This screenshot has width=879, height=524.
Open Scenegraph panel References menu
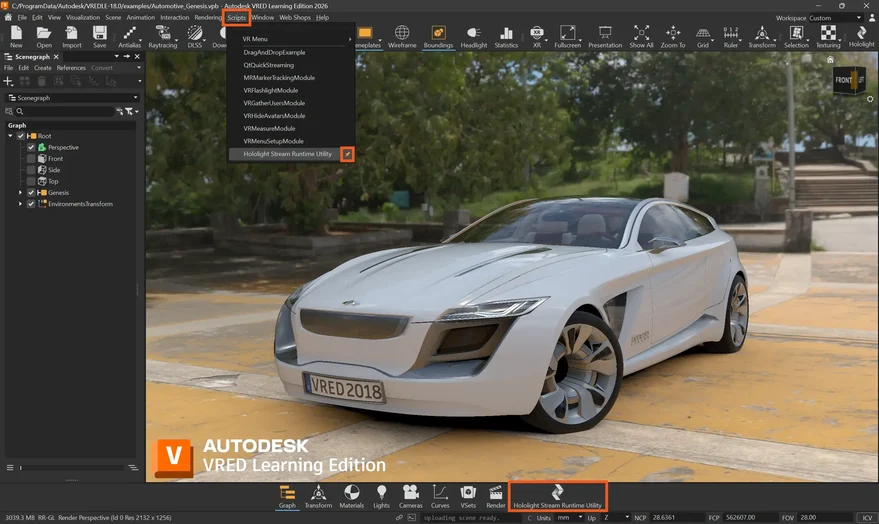point(71,68)
